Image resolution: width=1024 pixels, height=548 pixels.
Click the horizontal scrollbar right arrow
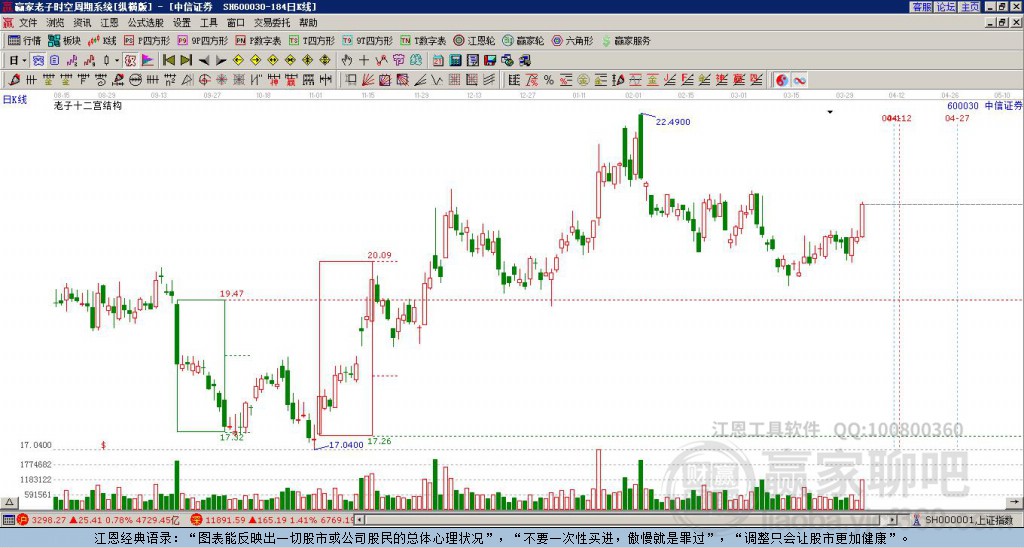893,520
